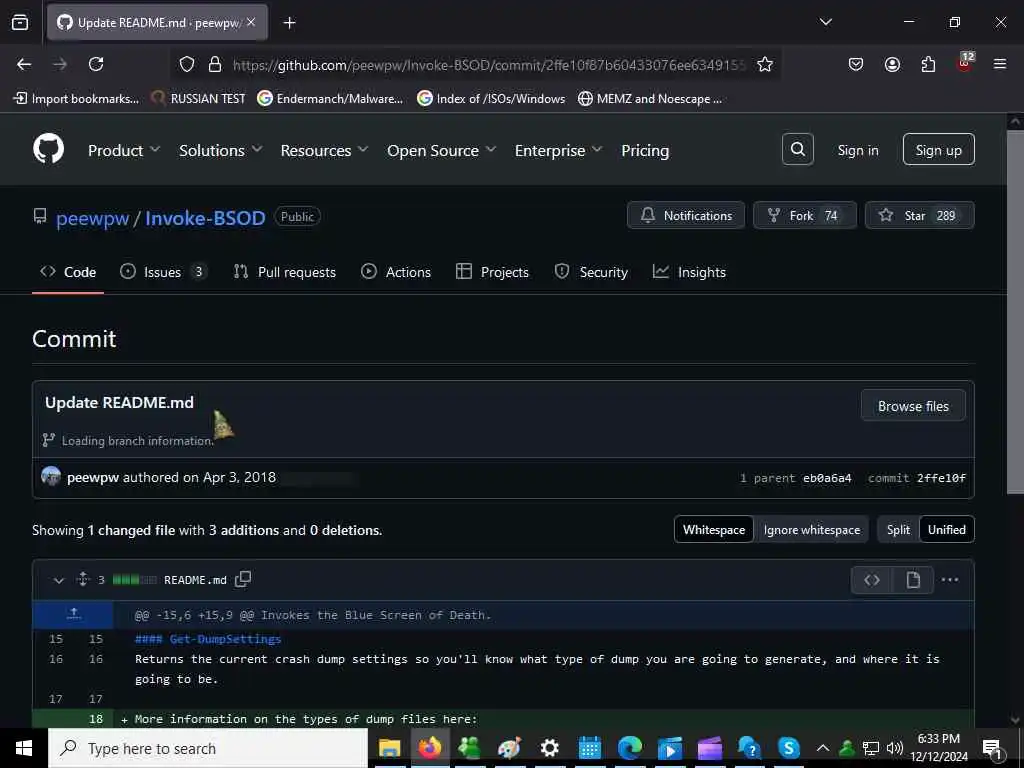The width and height of the screenshot is (1024, 768).
Task: Click the Notifications button
Action: pos(686,216)
